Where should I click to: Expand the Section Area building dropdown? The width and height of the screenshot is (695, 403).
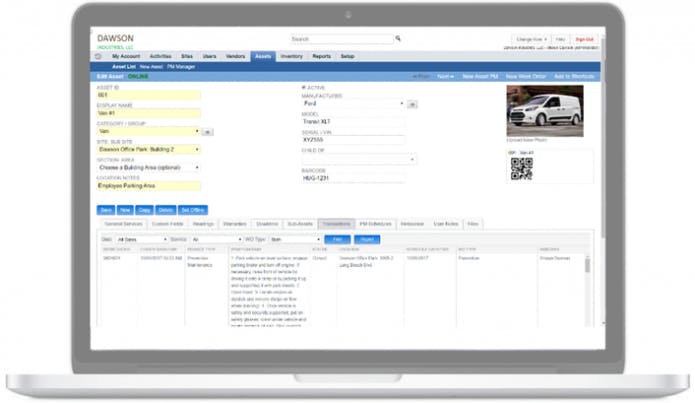[x=148, y=168]
